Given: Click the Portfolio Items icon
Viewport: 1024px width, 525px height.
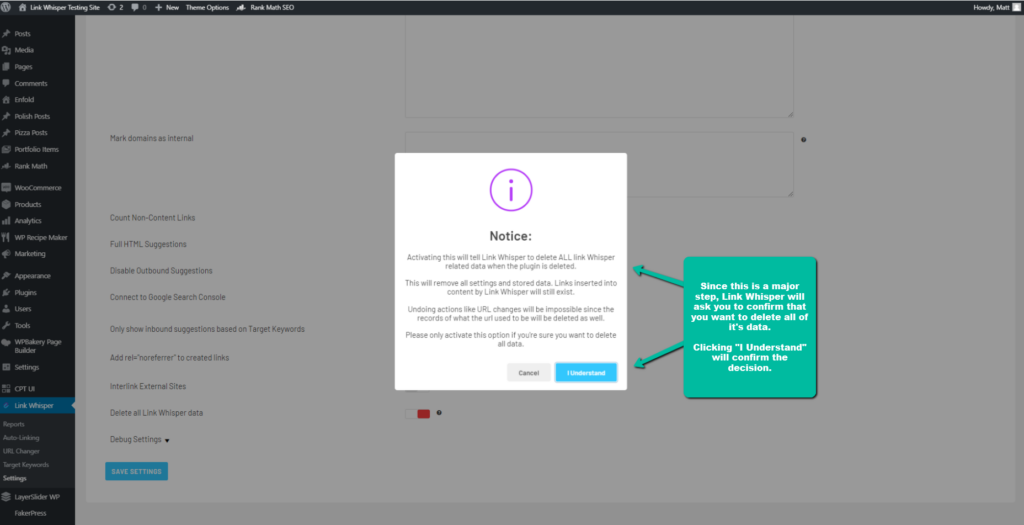Looking at the screenshot, I should pyautogui.click(x=7, y=149).
